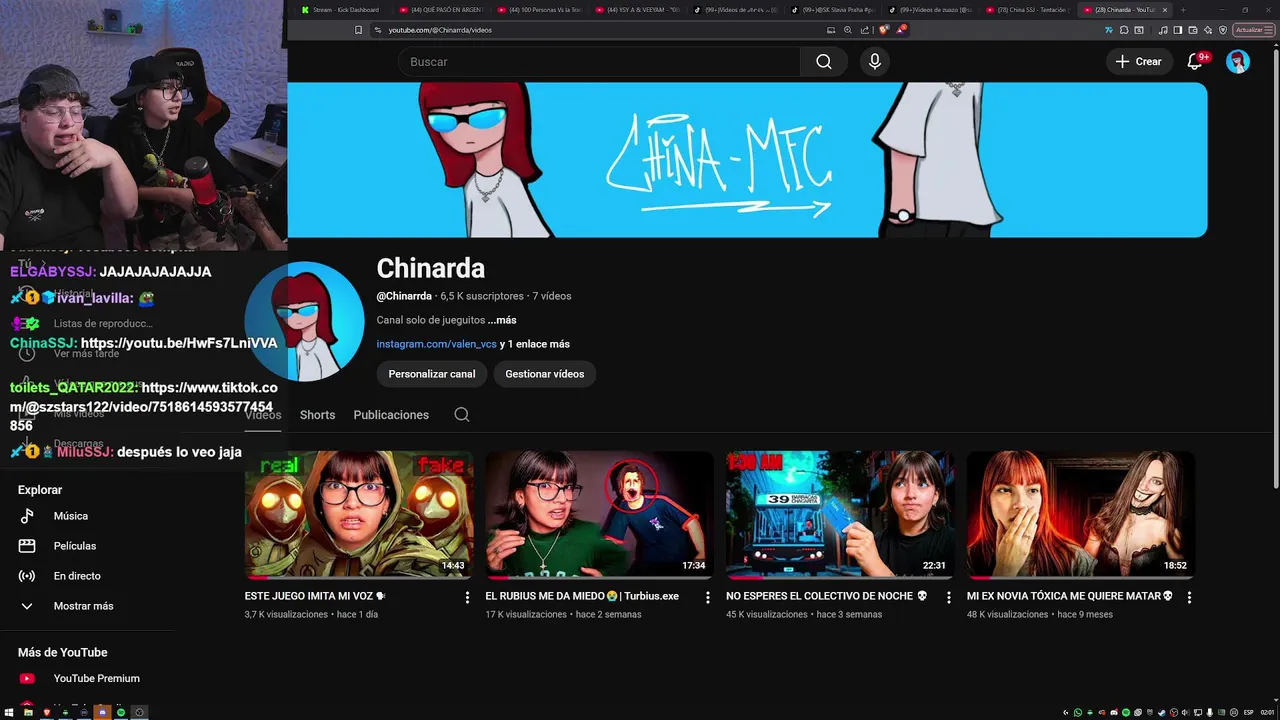Screen dimensions: 1280x720
Task: Switch to the 100 Personas Vs la Tele tab
Action: (x=535, y=10)
